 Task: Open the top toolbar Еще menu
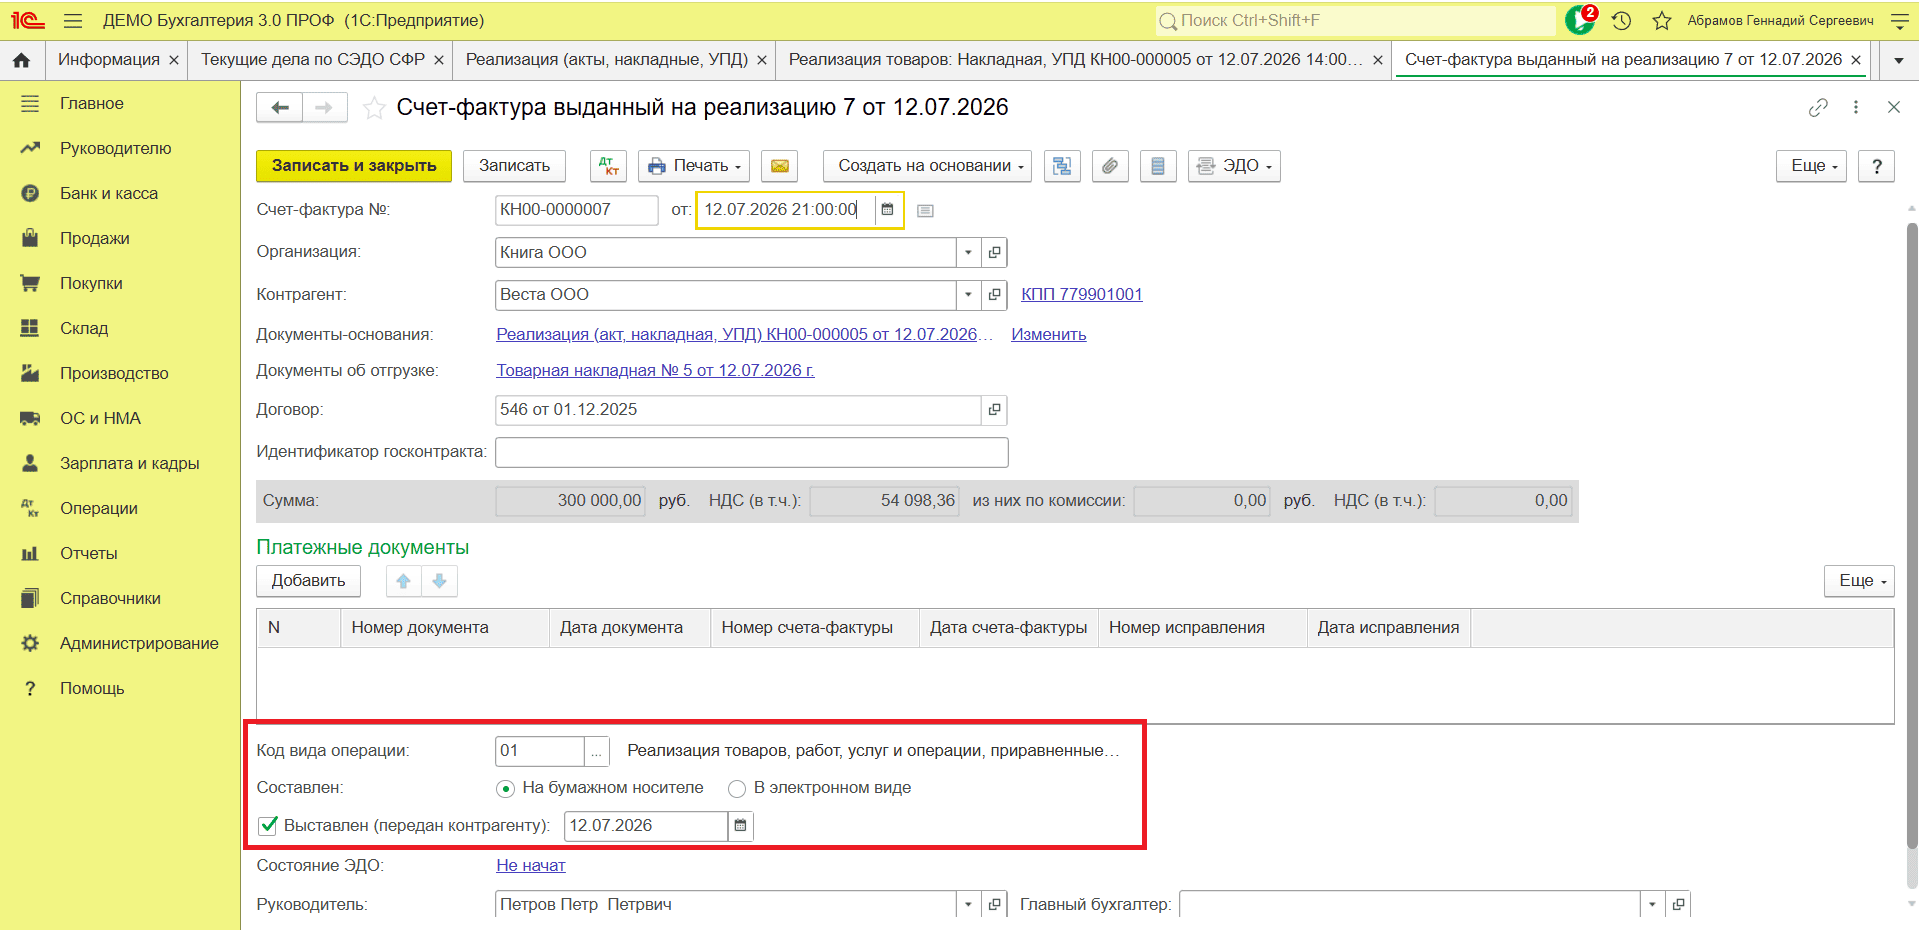(x=1811, y=166)
